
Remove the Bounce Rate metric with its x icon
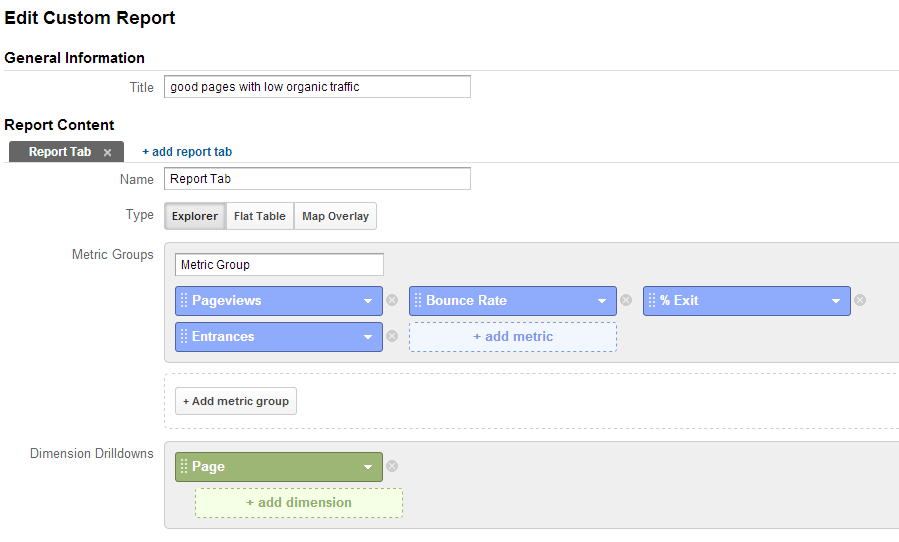pyautogui.click(x=626, y=300)
